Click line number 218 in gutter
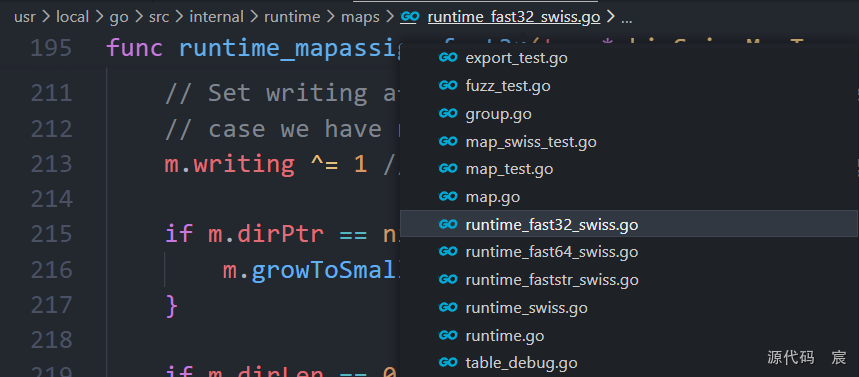This screenshot has height=377, width=859. pos(51,340)
